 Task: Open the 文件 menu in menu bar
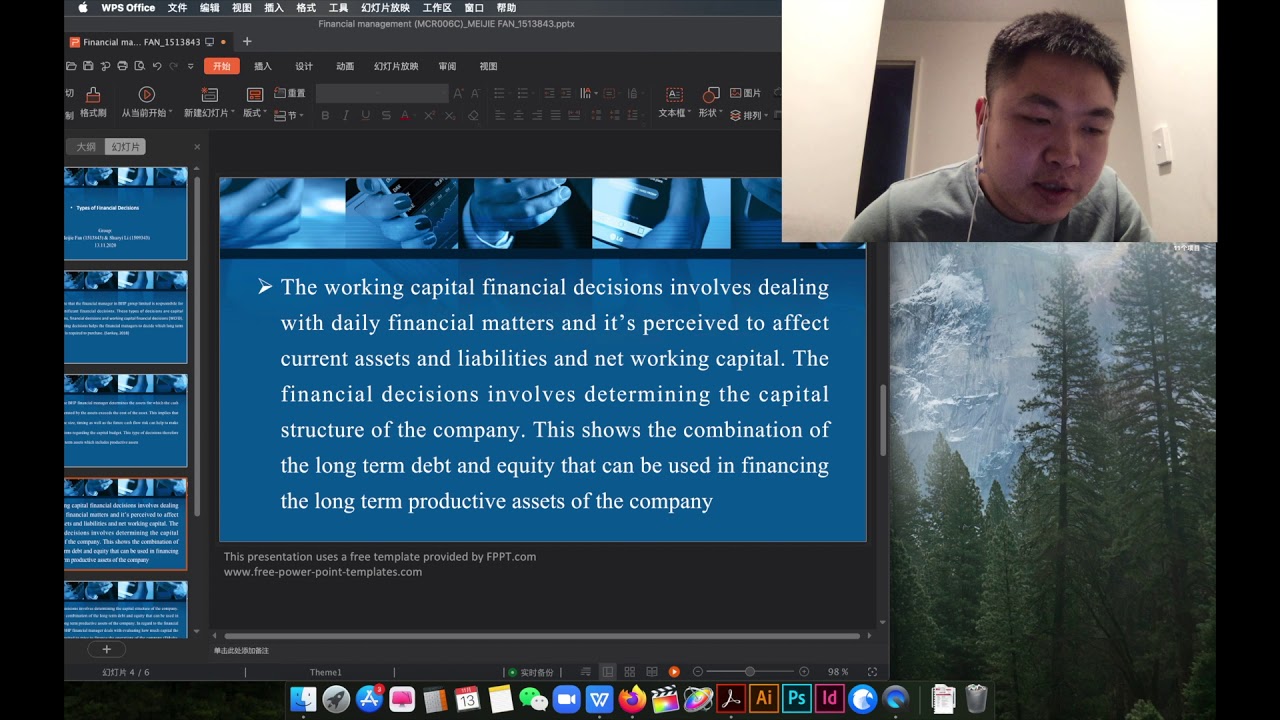click(x=177, y=8)
